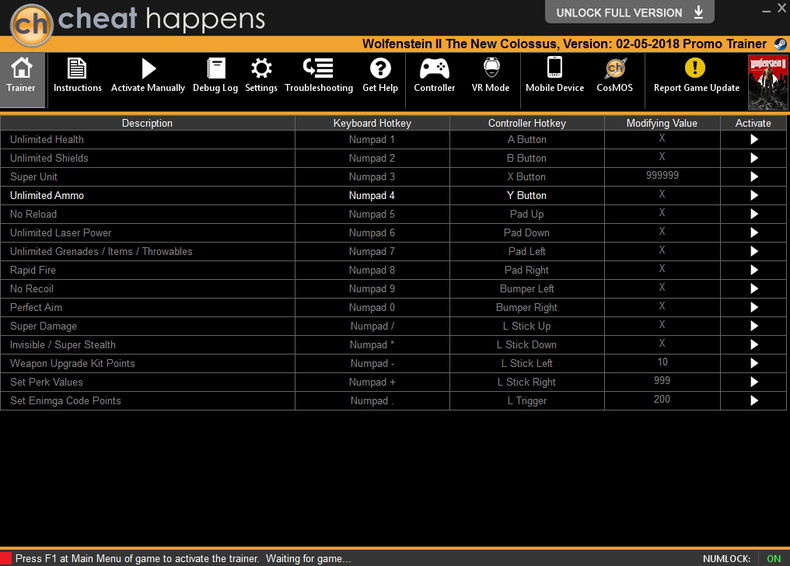
Task: Activate Set Enimga Code Points cheat
Action: pyautogui.click(x=754, y=401)
